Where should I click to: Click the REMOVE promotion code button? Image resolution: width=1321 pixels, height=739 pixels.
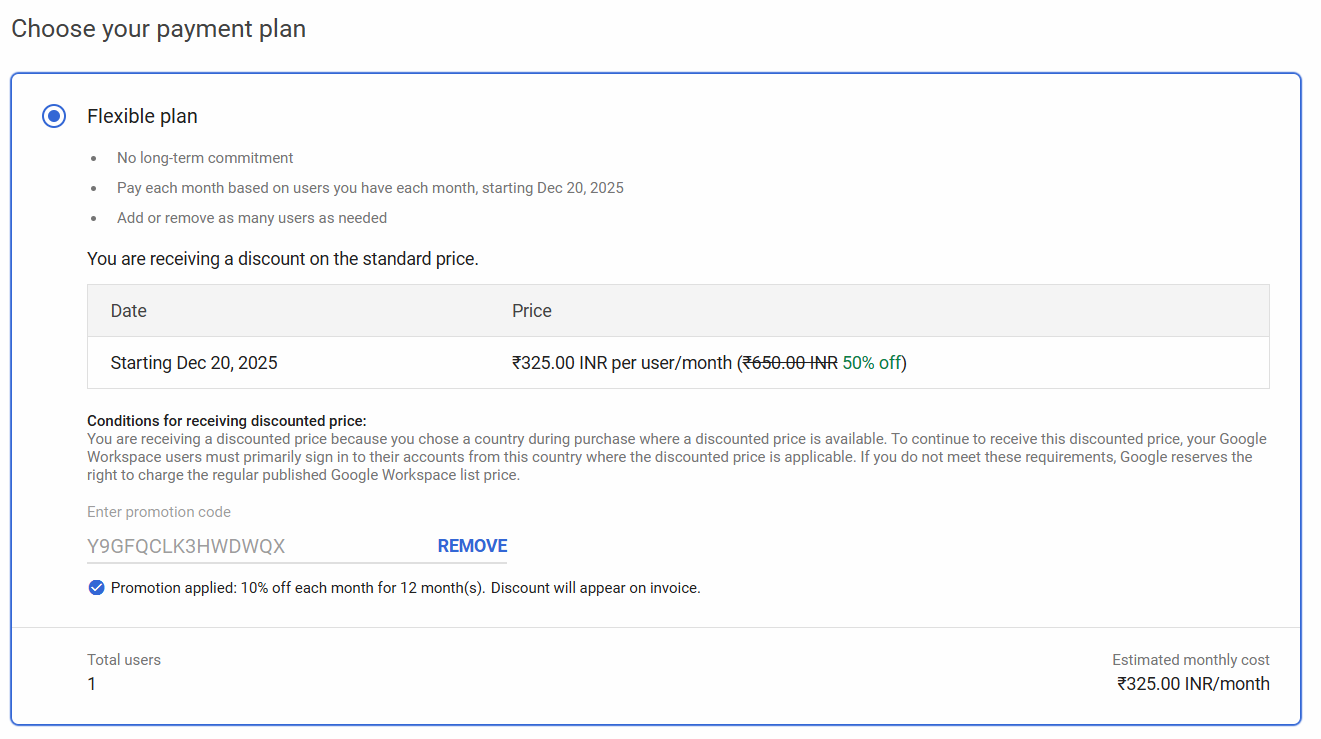(x=472, y=546)
